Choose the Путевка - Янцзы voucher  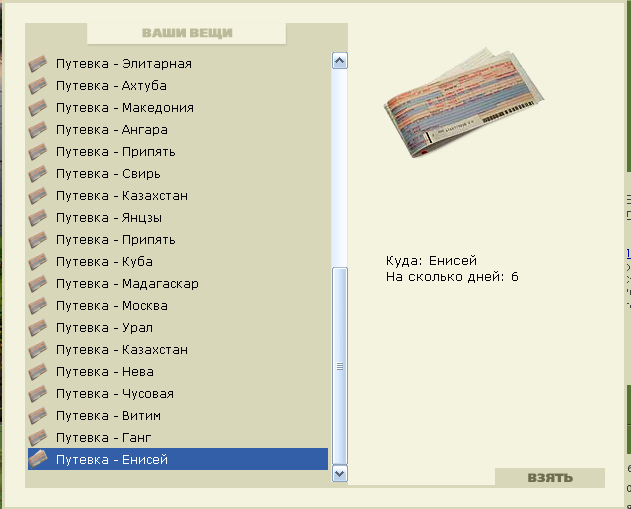pos(178,218)
